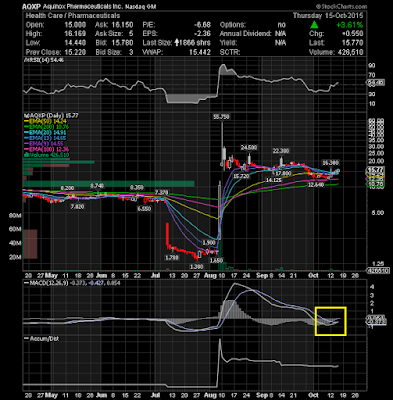The height and width of the screenshot is (400, 393).
Task: Click the +3.61% percent change value
Action: [x=349, y=25]
